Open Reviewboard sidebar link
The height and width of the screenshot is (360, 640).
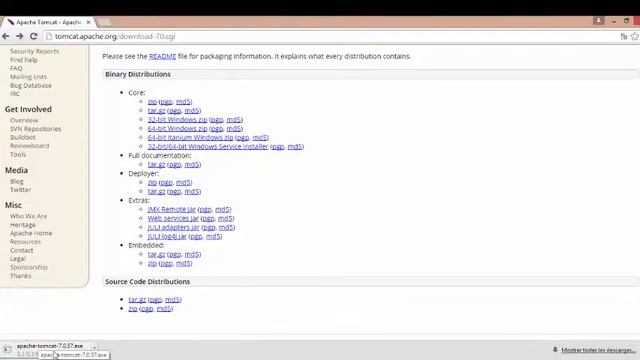tap(30, 146)
